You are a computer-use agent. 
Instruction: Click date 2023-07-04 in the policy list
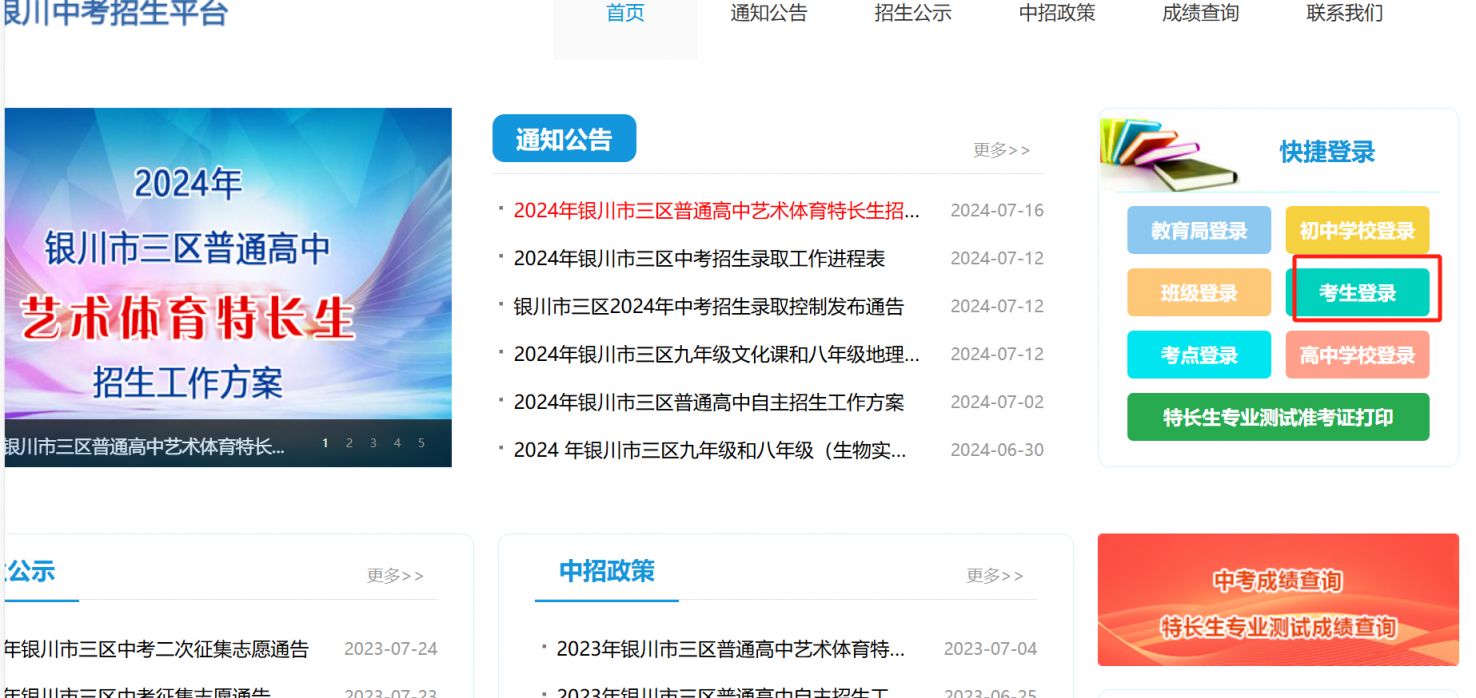coord(991,649)
